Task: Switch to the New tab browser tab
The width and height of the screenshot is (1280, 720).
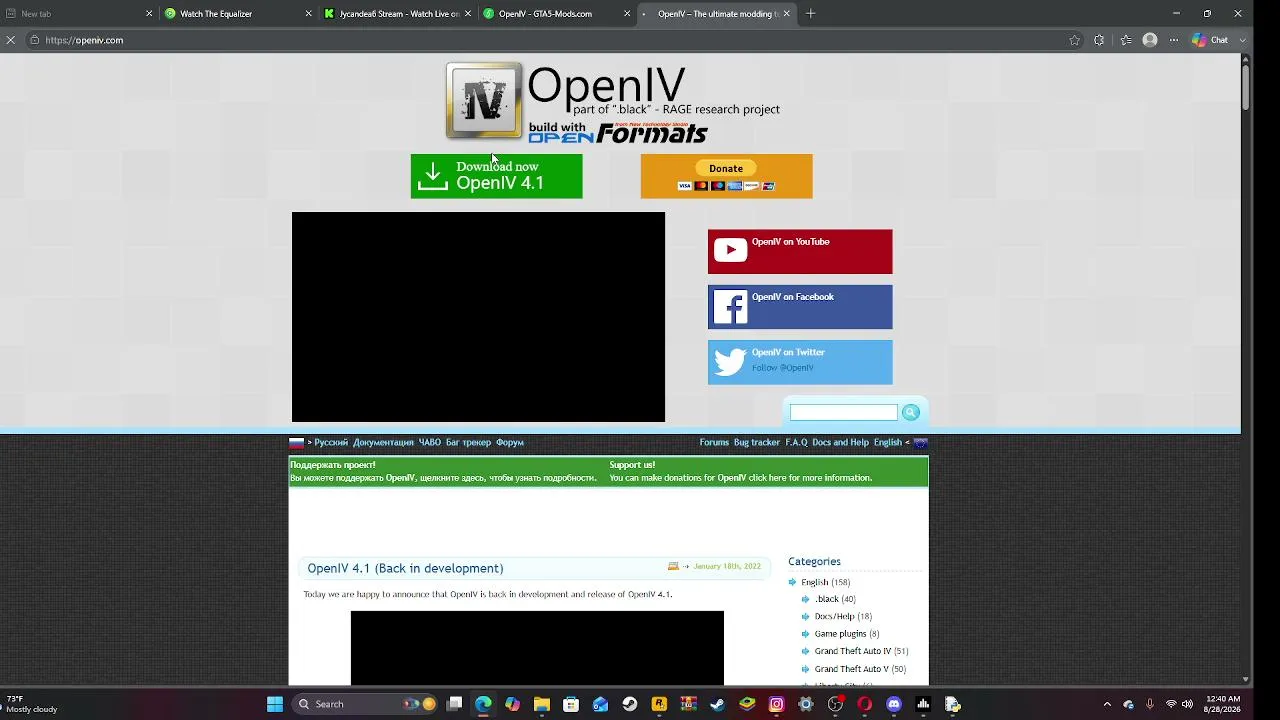Action: point(80,14)
